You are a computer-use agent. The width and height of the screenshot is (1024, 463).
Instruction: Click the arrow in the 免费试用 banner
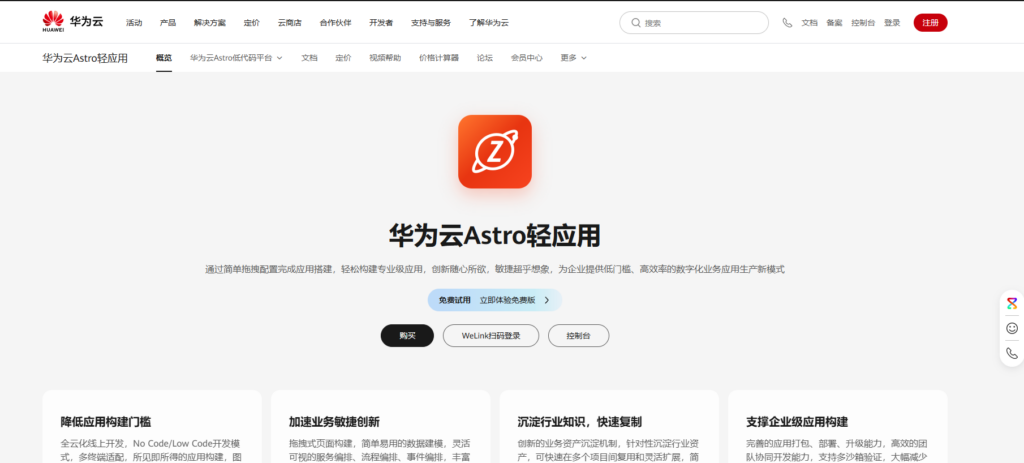click(547, 300)
